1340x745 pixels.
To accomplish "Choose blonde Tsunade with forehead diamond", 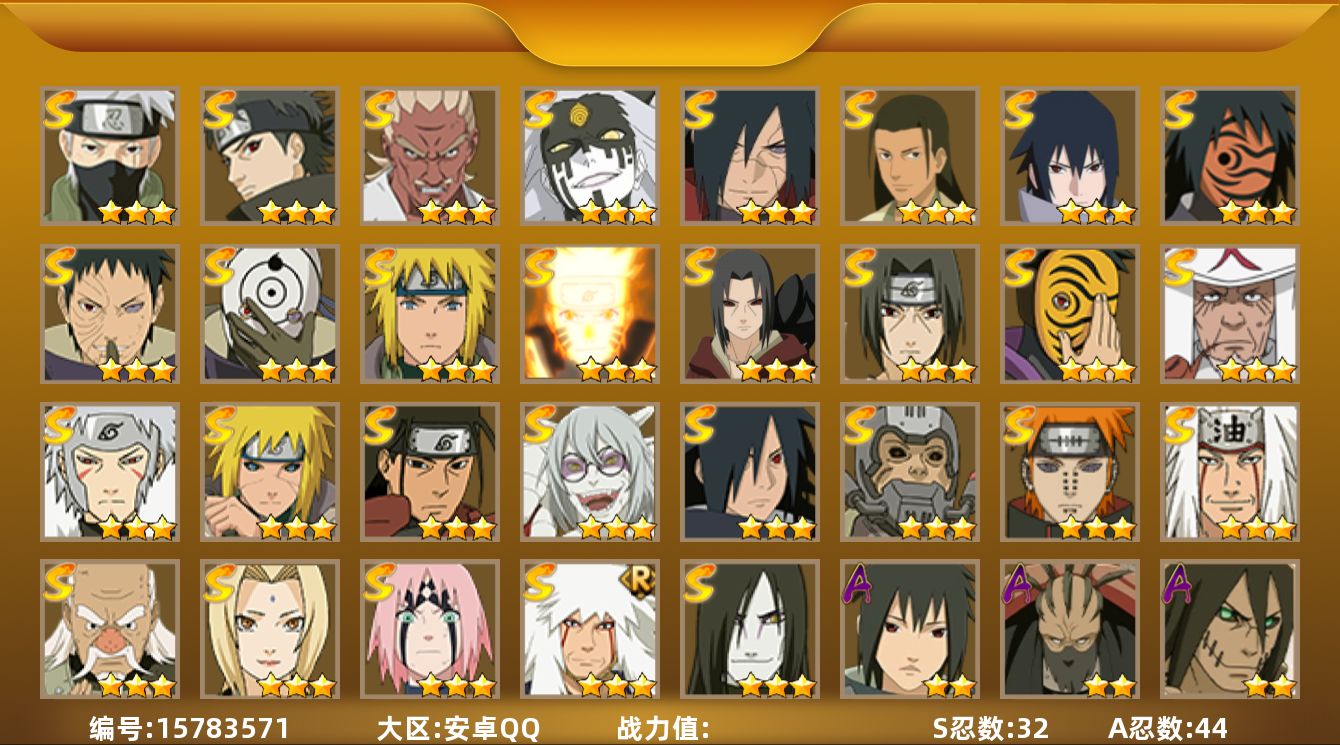I will coord(269,629).
